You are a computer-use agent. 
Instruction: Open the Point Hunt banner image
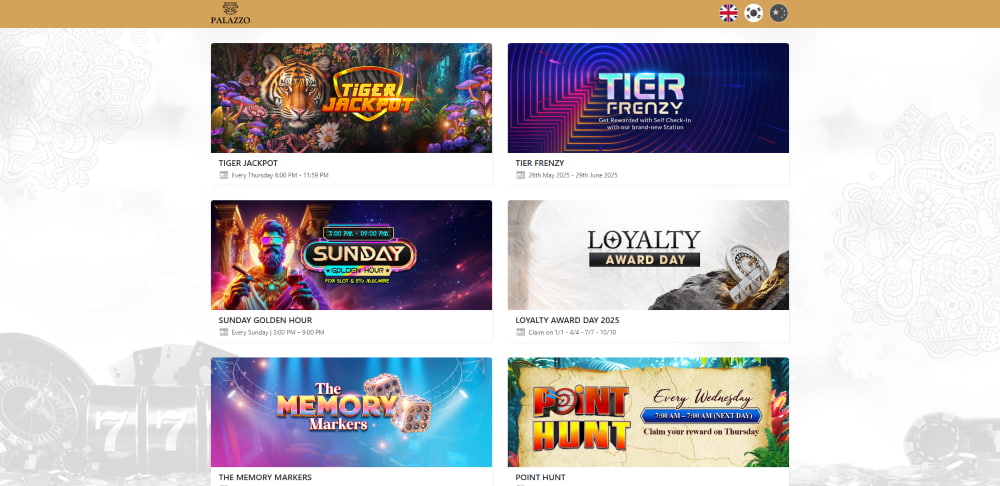pyautogui.click(x=648, y=412)
